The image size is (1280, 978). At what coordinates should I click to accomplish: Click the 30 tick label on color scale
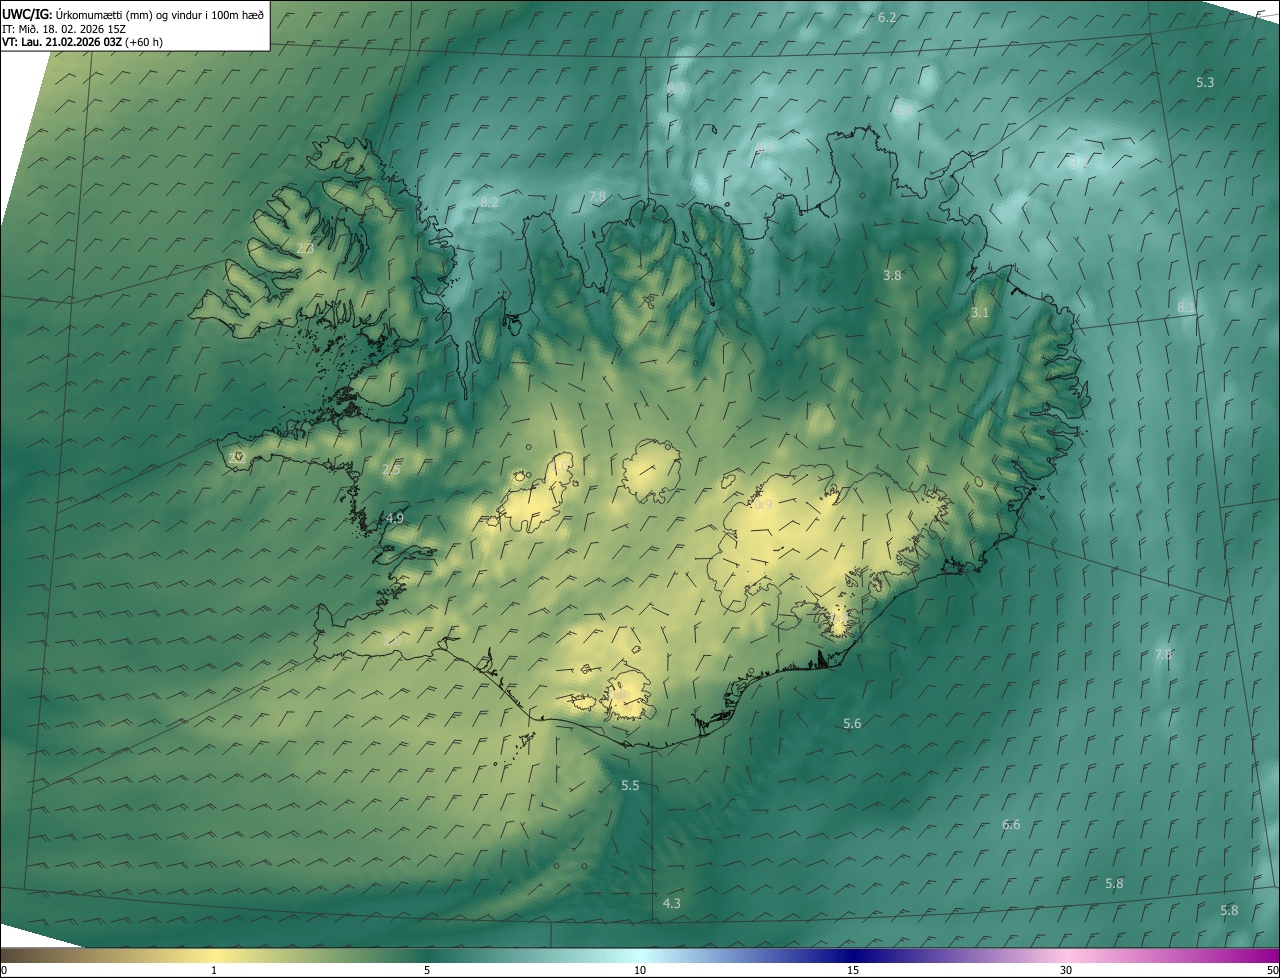(x=1066, y=970)
